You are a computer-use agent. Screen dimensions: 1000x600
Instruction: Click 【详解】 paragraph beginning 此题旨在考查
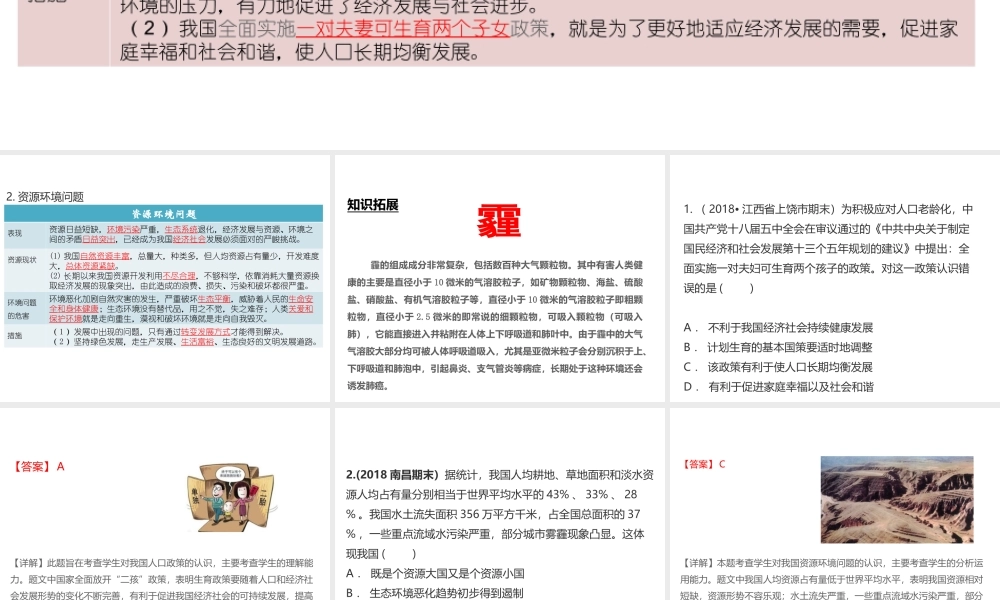coord(162,579)
